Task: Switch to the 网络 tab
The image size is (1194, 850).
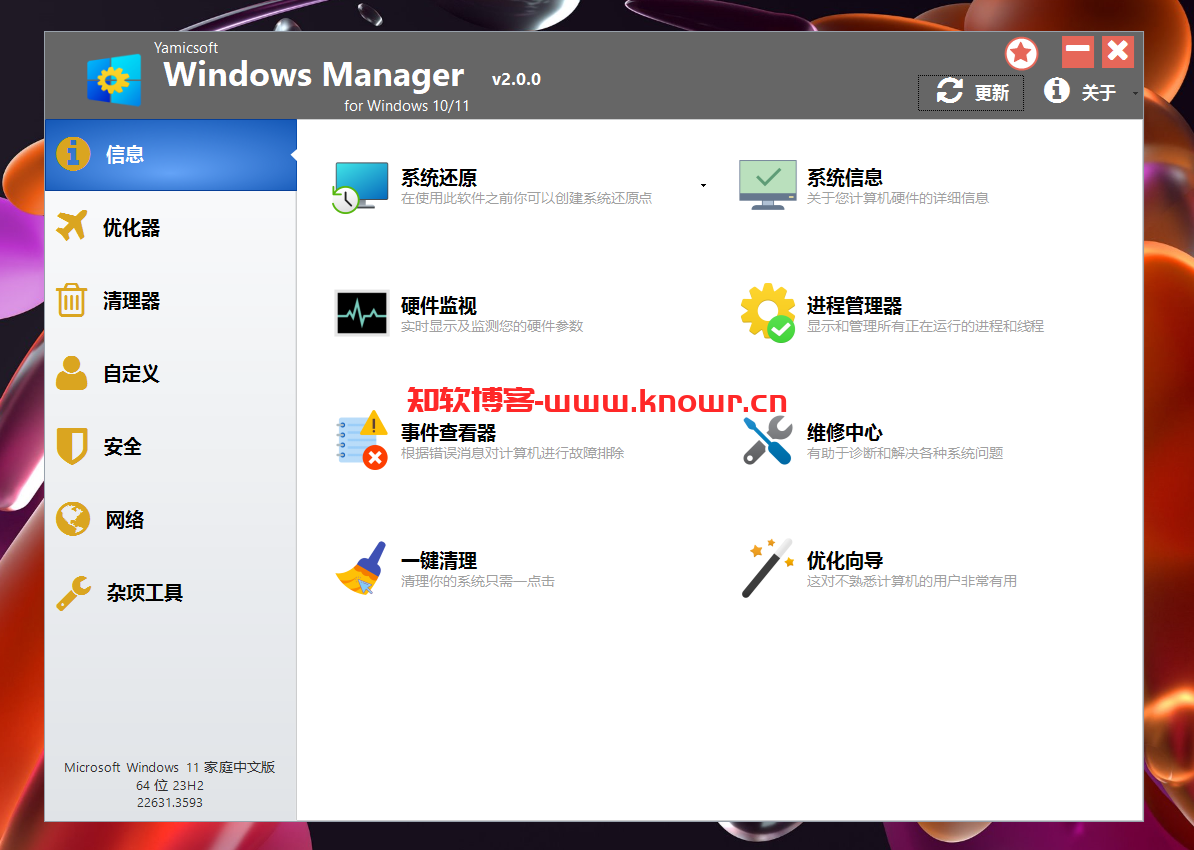Action: point(171,519)
